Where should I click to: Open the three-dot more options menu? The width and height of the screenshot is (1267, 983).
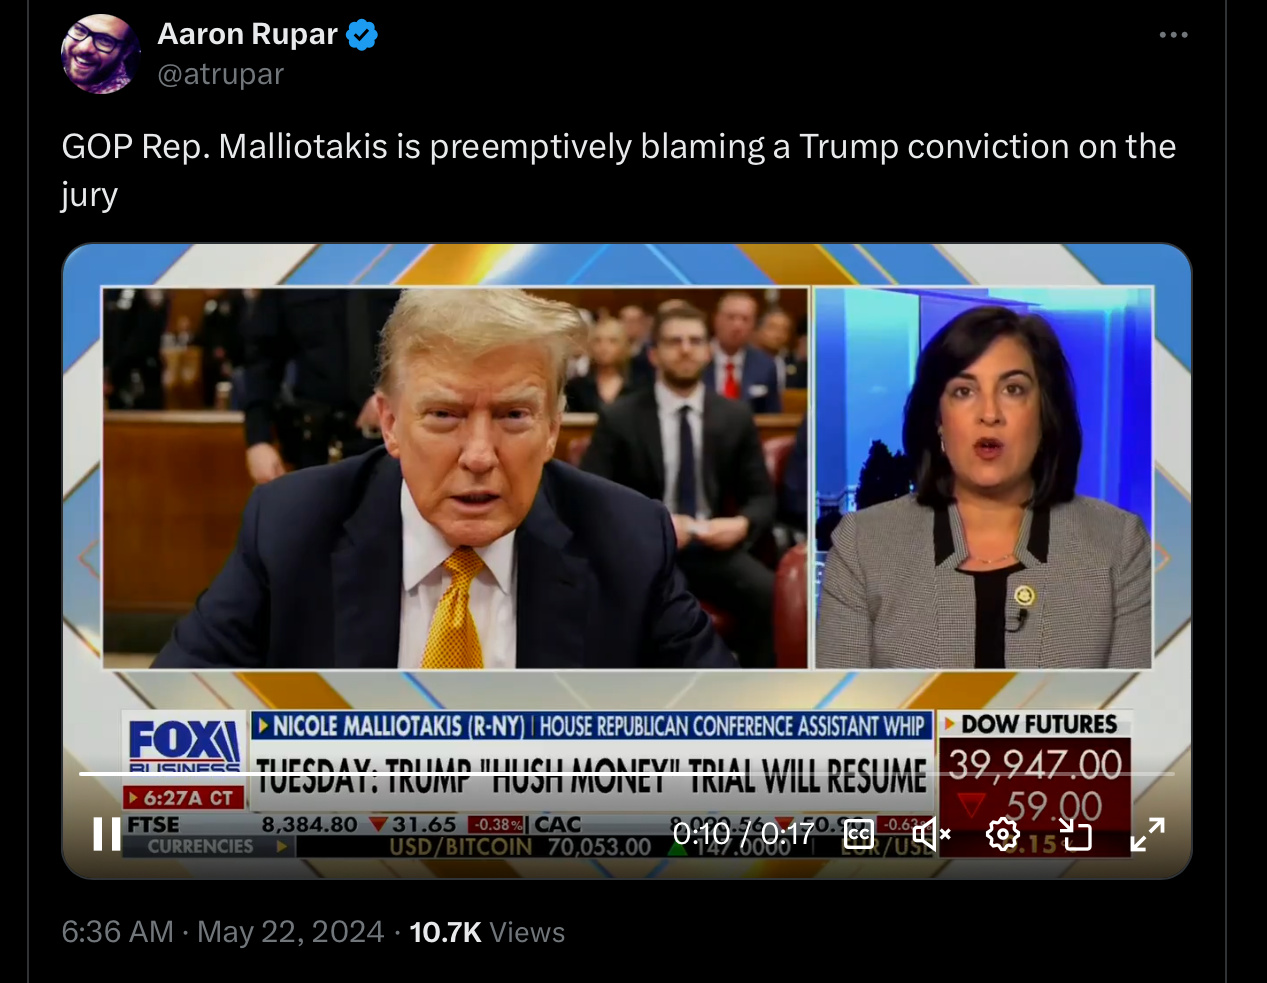coord(1173,35)
